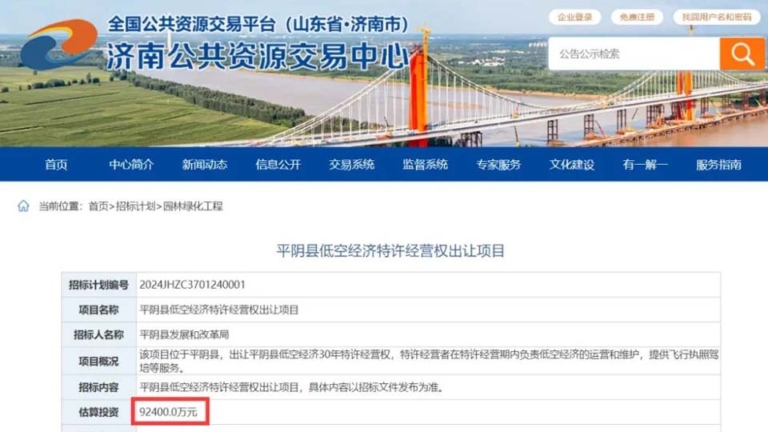Select the 信息公开 menu item
Image resolution: width=768 pixels, height=432 pixels.
tap(278, 165)
